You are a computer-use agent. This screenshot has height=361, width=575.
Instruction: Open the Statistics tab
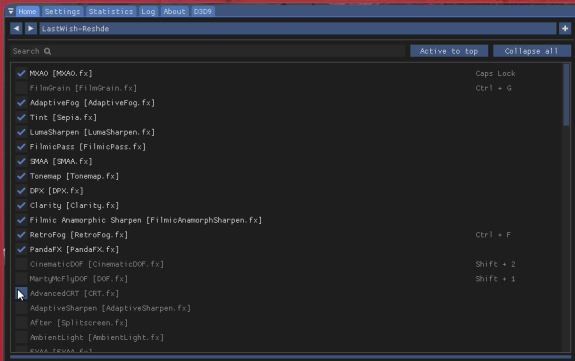(x=111, y=11)
